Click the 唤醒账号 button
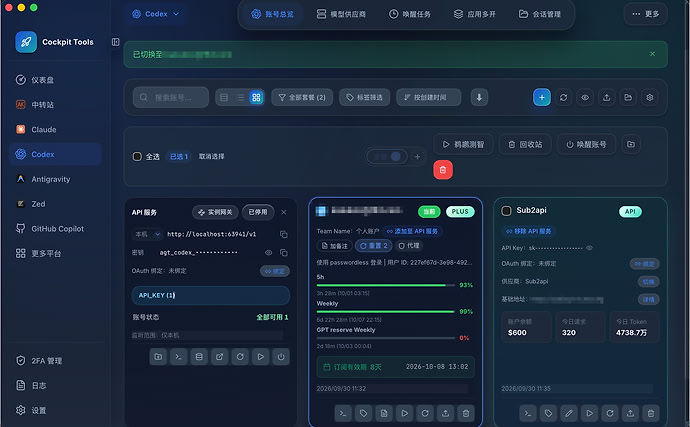Viewport: 690px width, 427px height. (586, 144)
